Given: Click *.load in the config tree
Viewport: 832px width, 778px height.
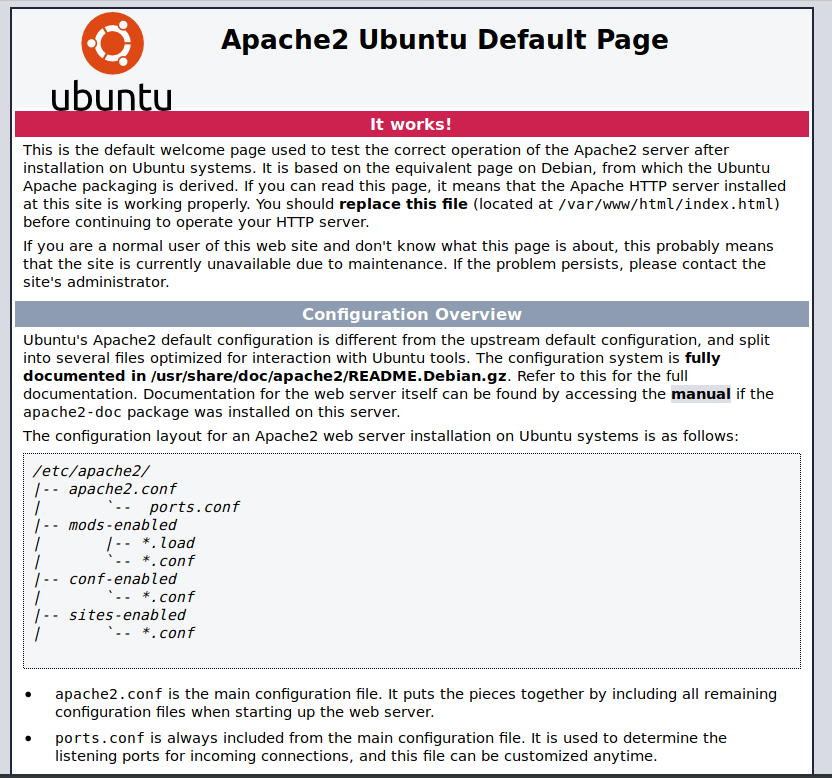Looking at the screenshot, I should [168, 543].
